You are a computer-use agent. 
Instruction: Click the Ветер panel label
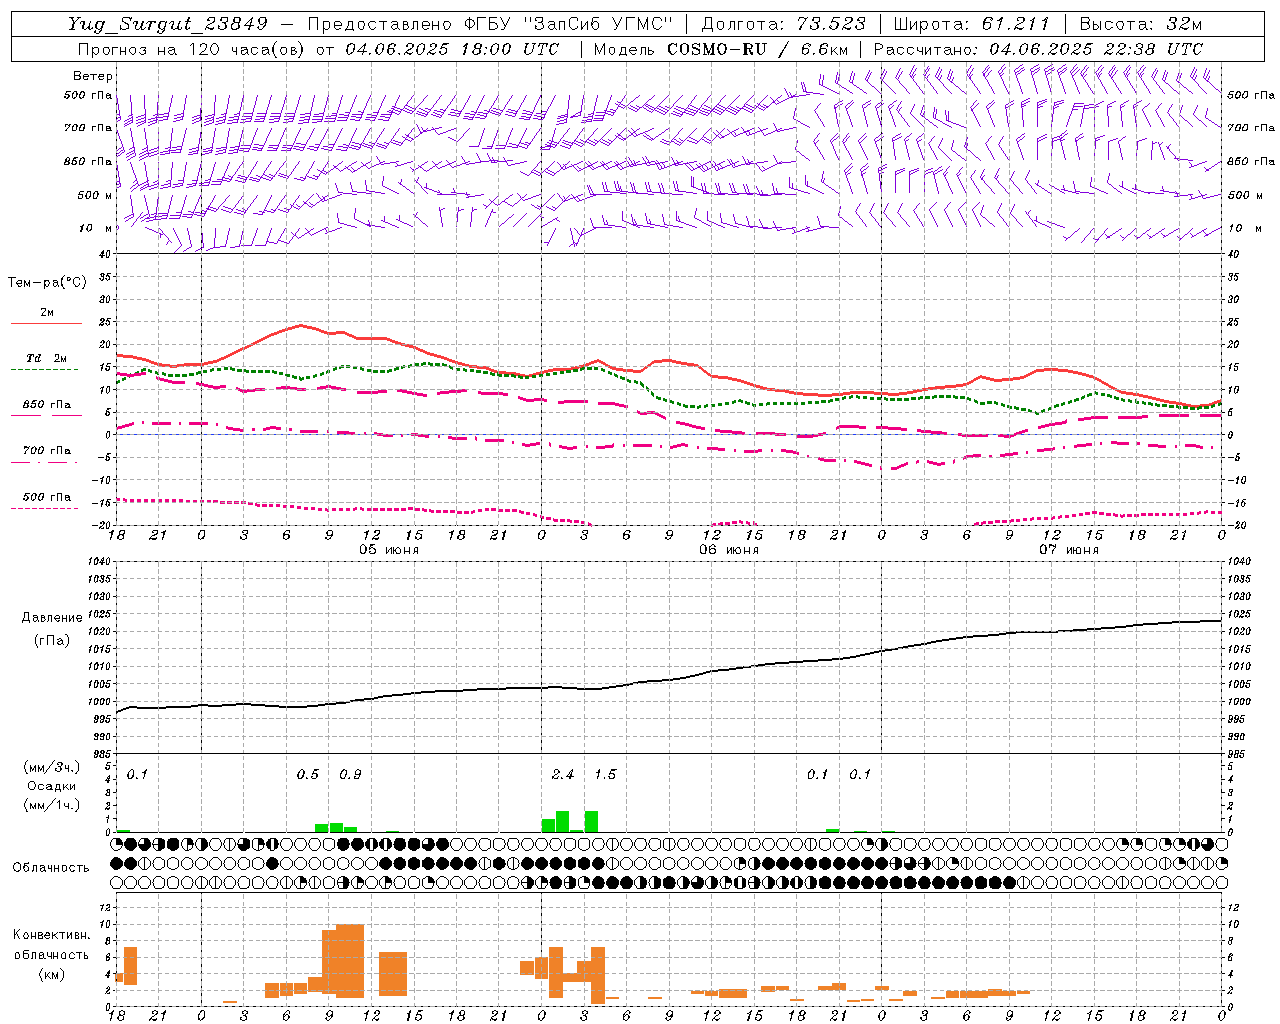tap(93, 76)
